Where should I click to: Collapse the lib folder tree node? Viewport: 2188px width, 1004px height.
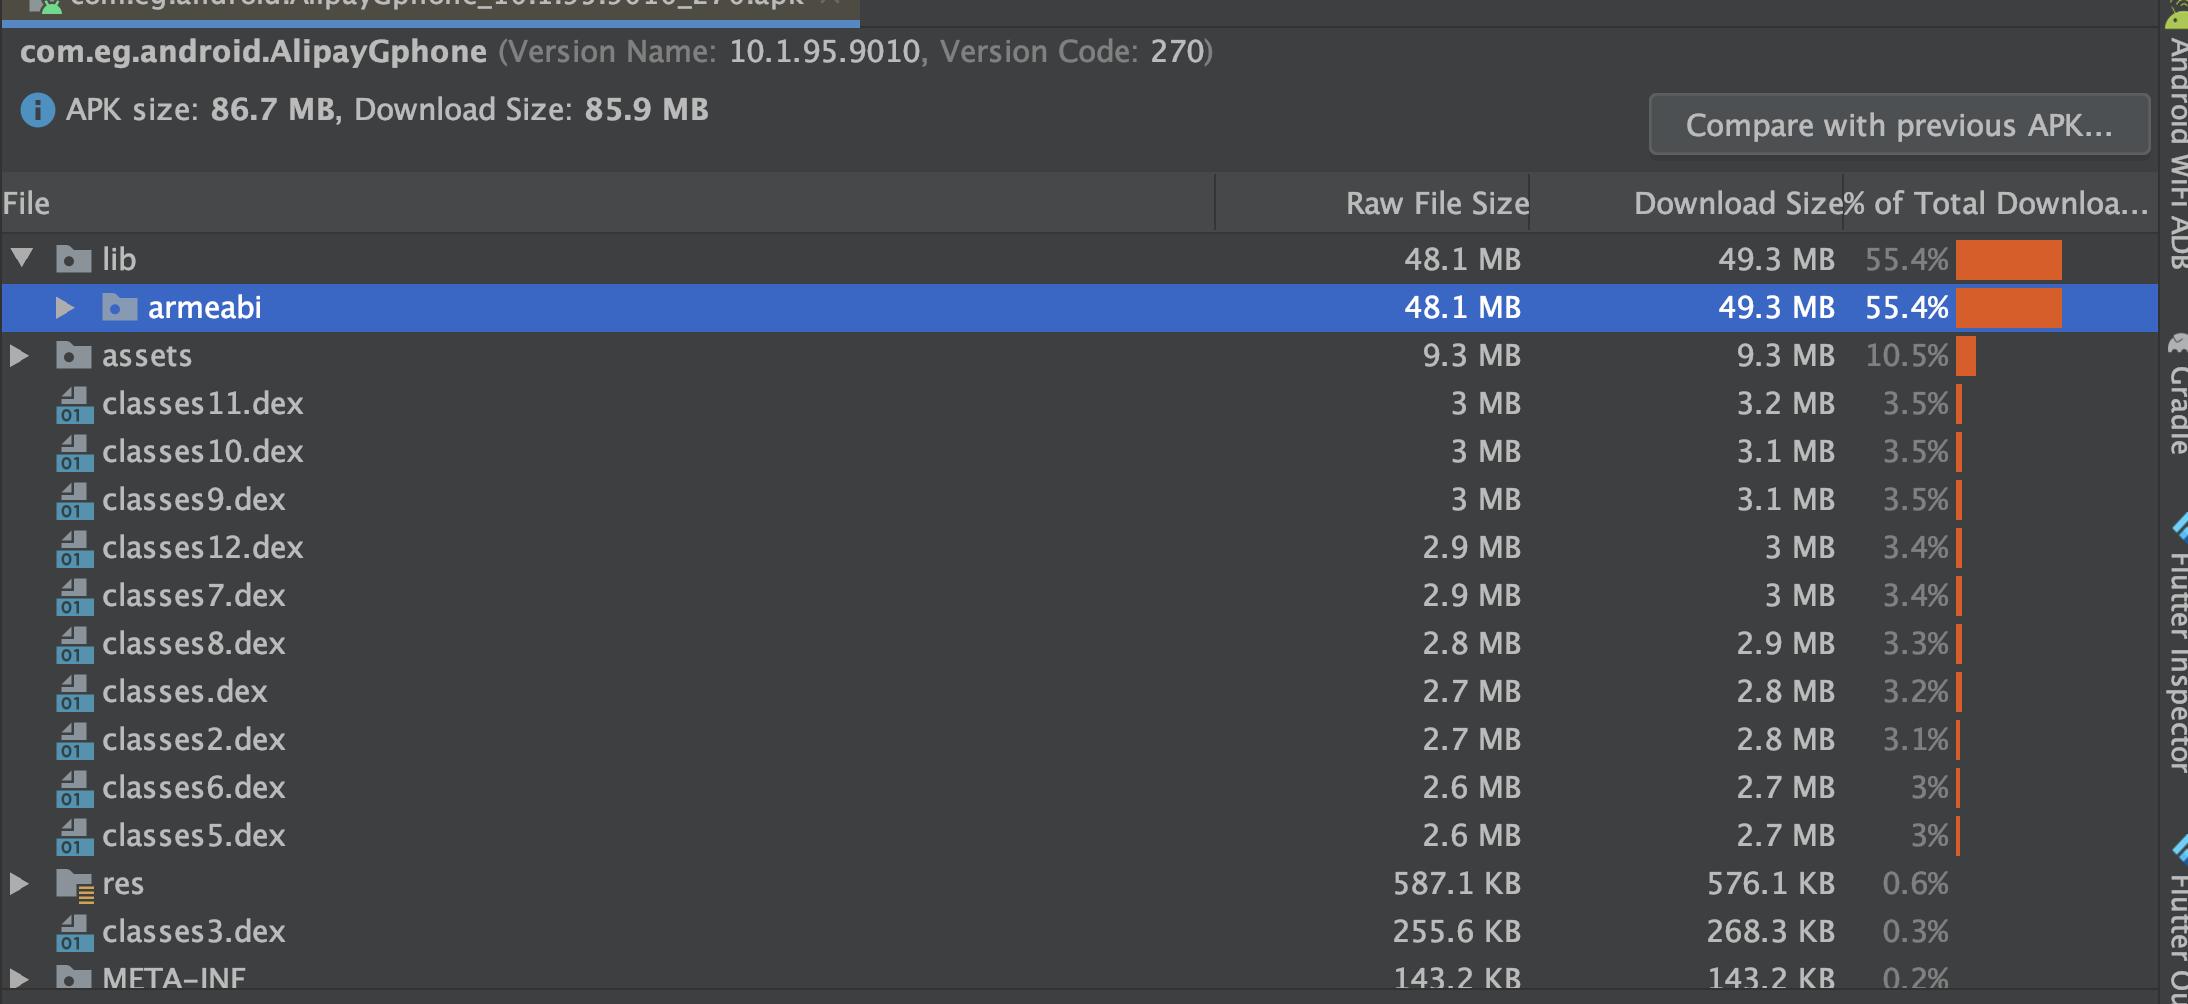click(22, 259)
